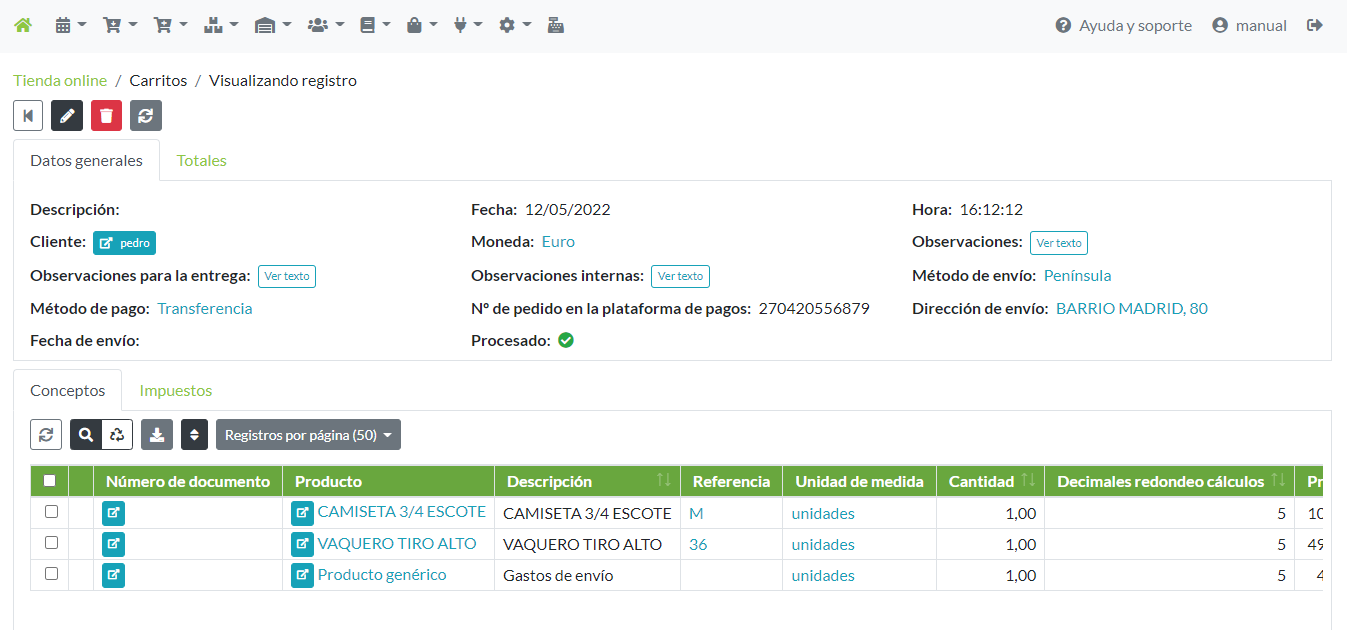Open Registros por página (50) dropdown
The height and width of the screenshot is (630, 1347).
[308, 435]
